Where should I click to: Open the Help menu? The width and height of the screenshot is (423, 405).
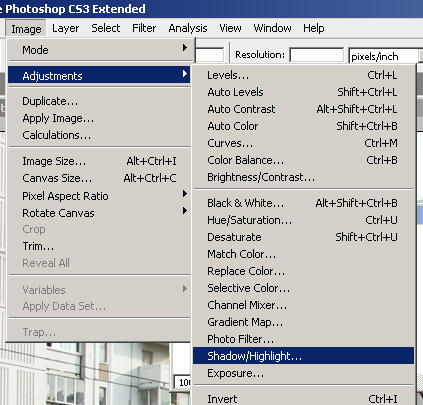[313, 29]
